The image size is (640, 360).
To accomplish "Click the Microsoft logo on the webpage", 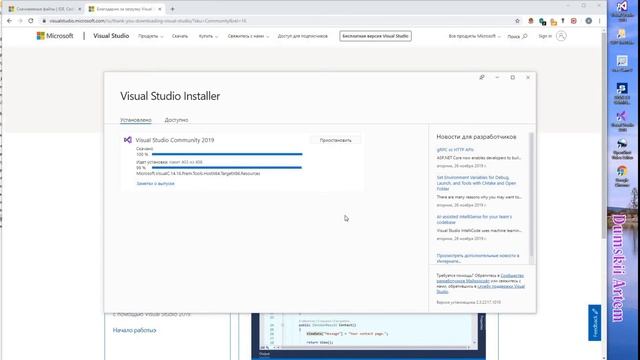I will pos(55,36).
